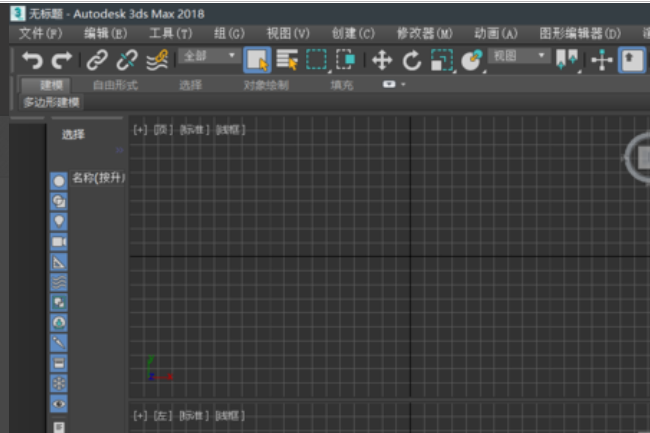Choose the Select and Rotate tool
Viewport: 650px width, 433px height.
pos(411,61)
